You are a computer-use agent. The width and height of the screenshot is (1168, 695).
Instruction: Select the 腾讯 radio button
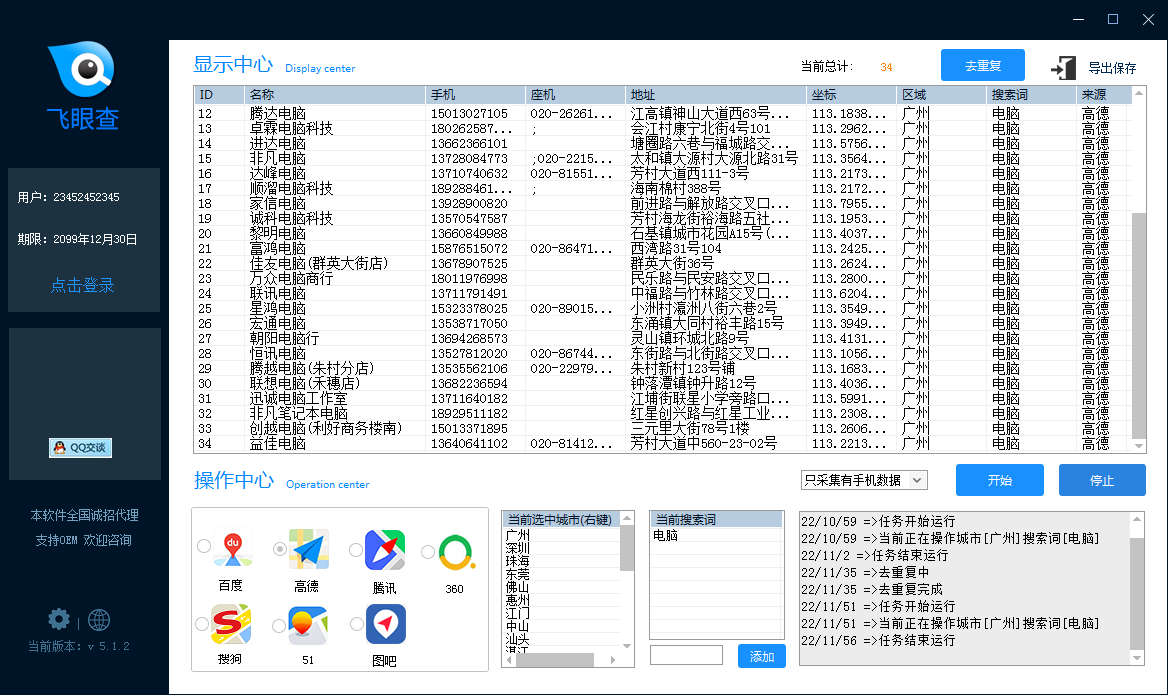355,550
